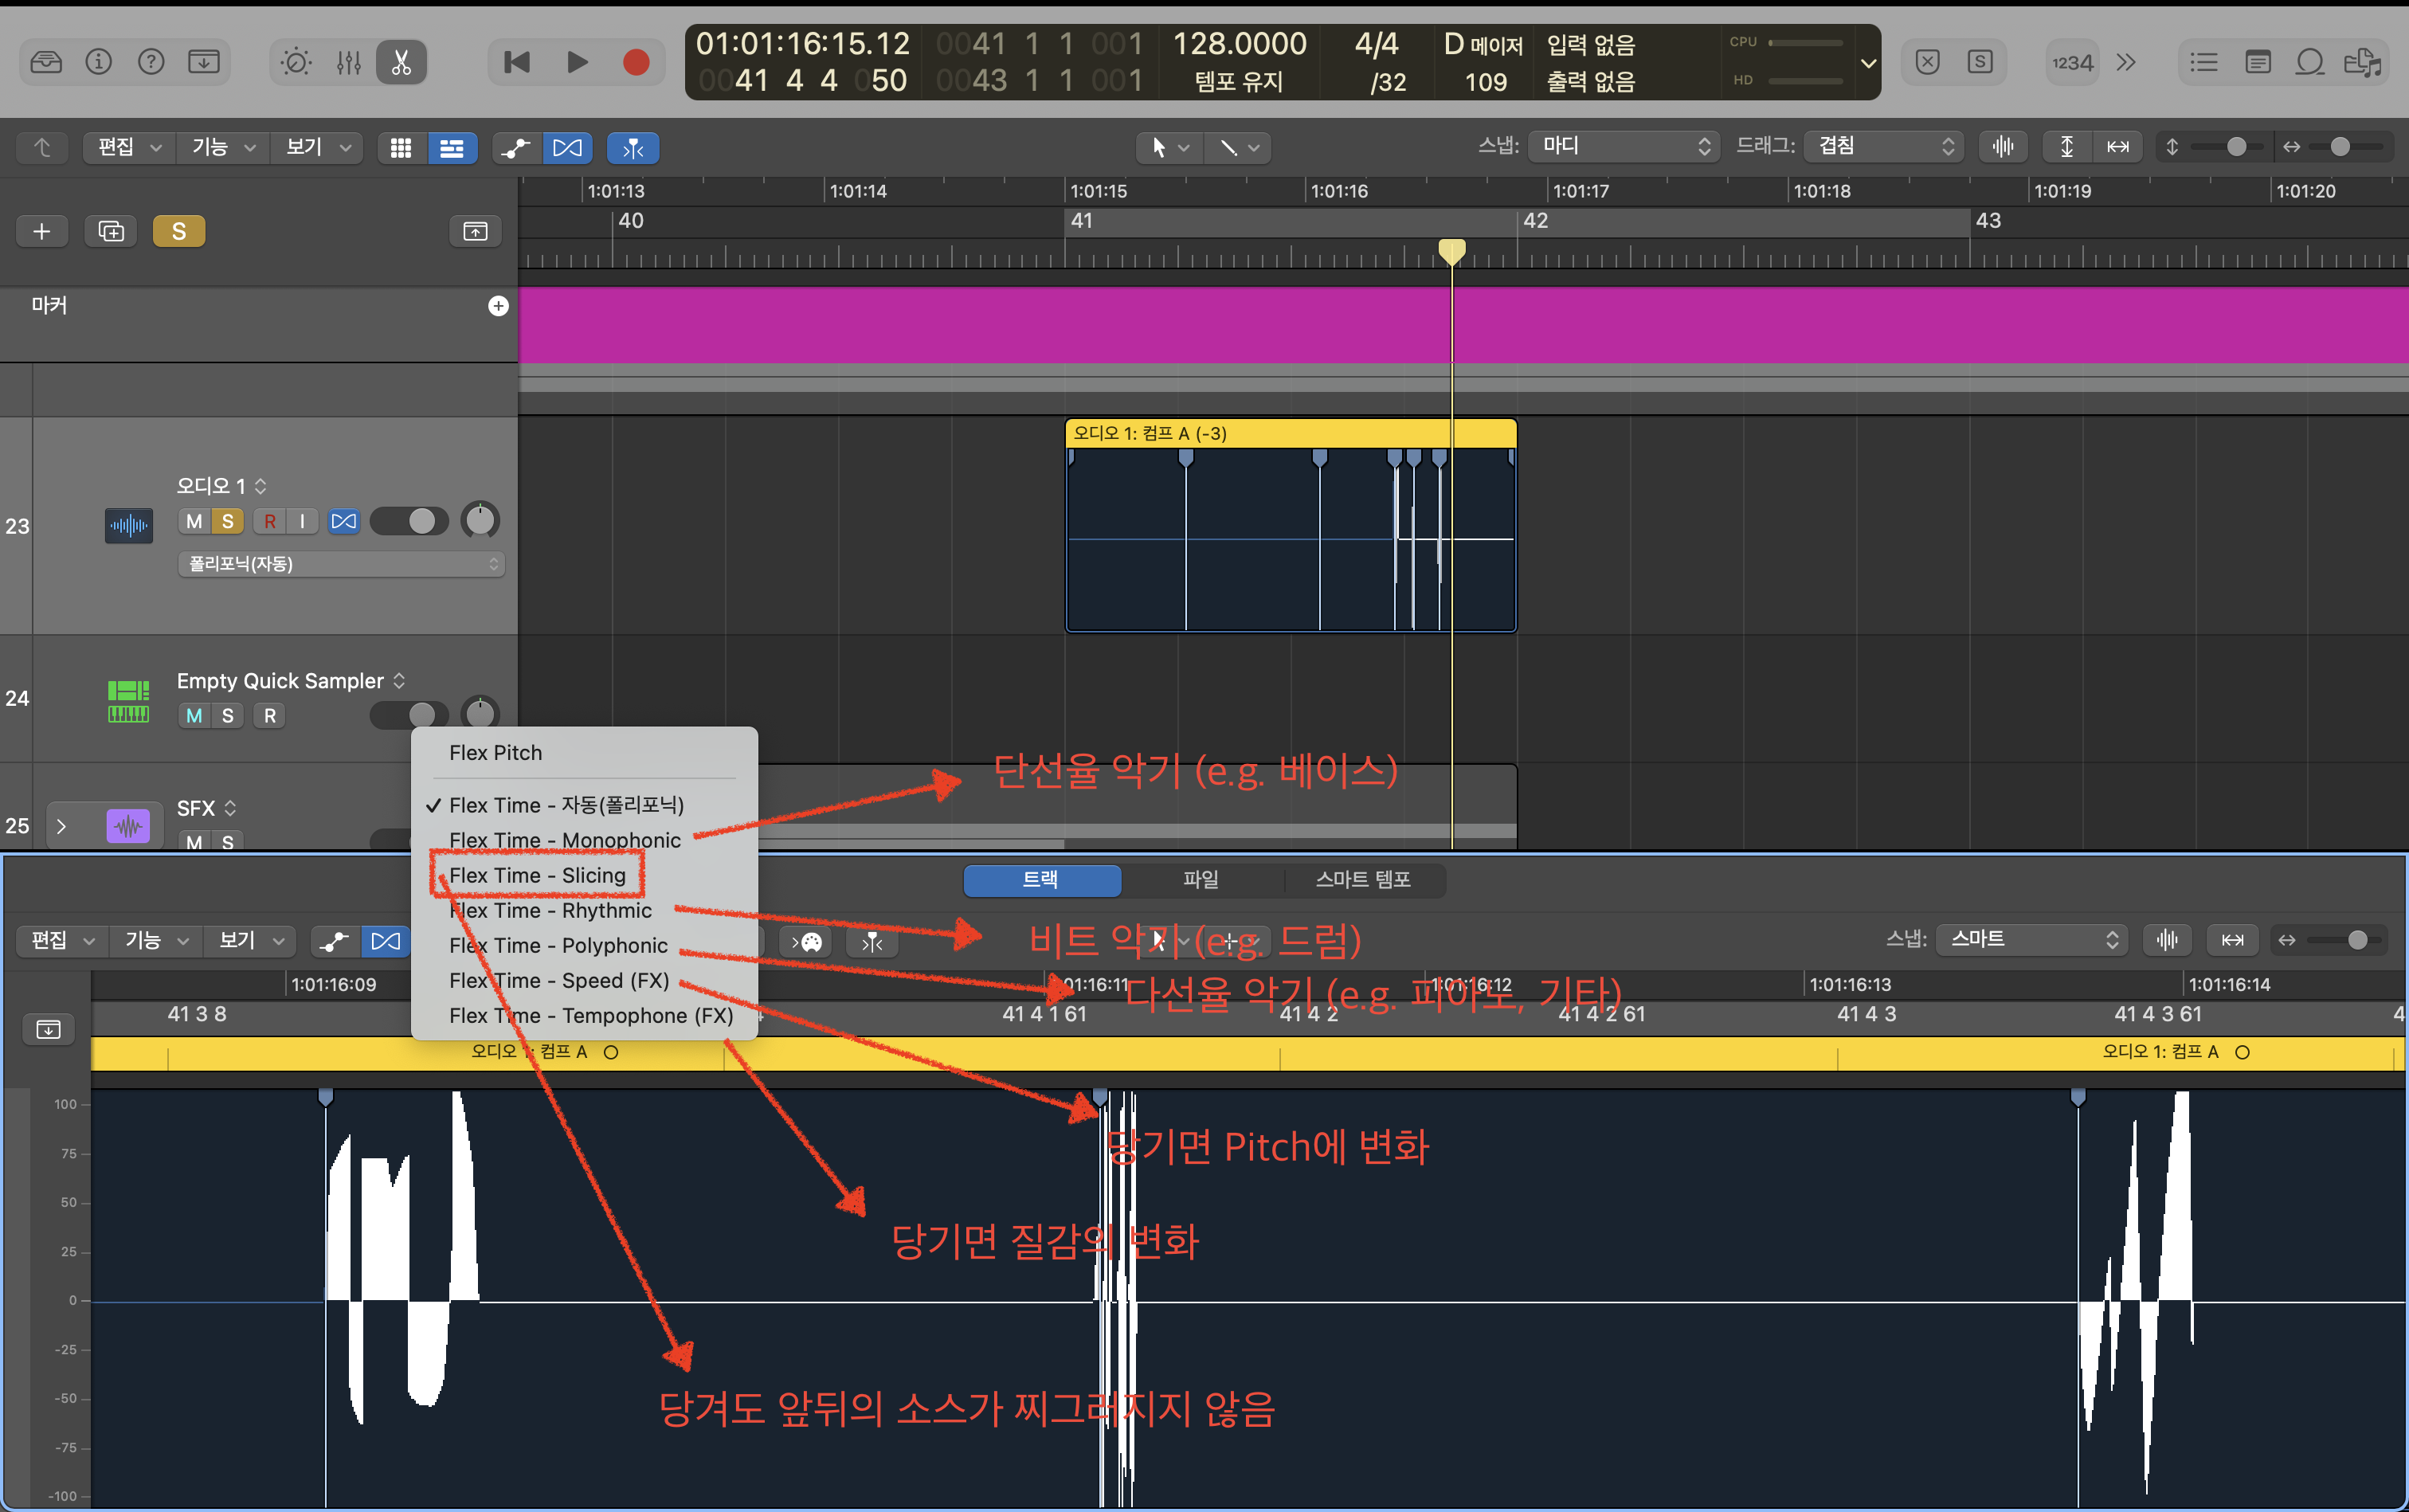2409x1512 pixels.
Task: Open the 편집 menu in tracks toolbar
Action: pyautogui.click(x=128, y=148)
